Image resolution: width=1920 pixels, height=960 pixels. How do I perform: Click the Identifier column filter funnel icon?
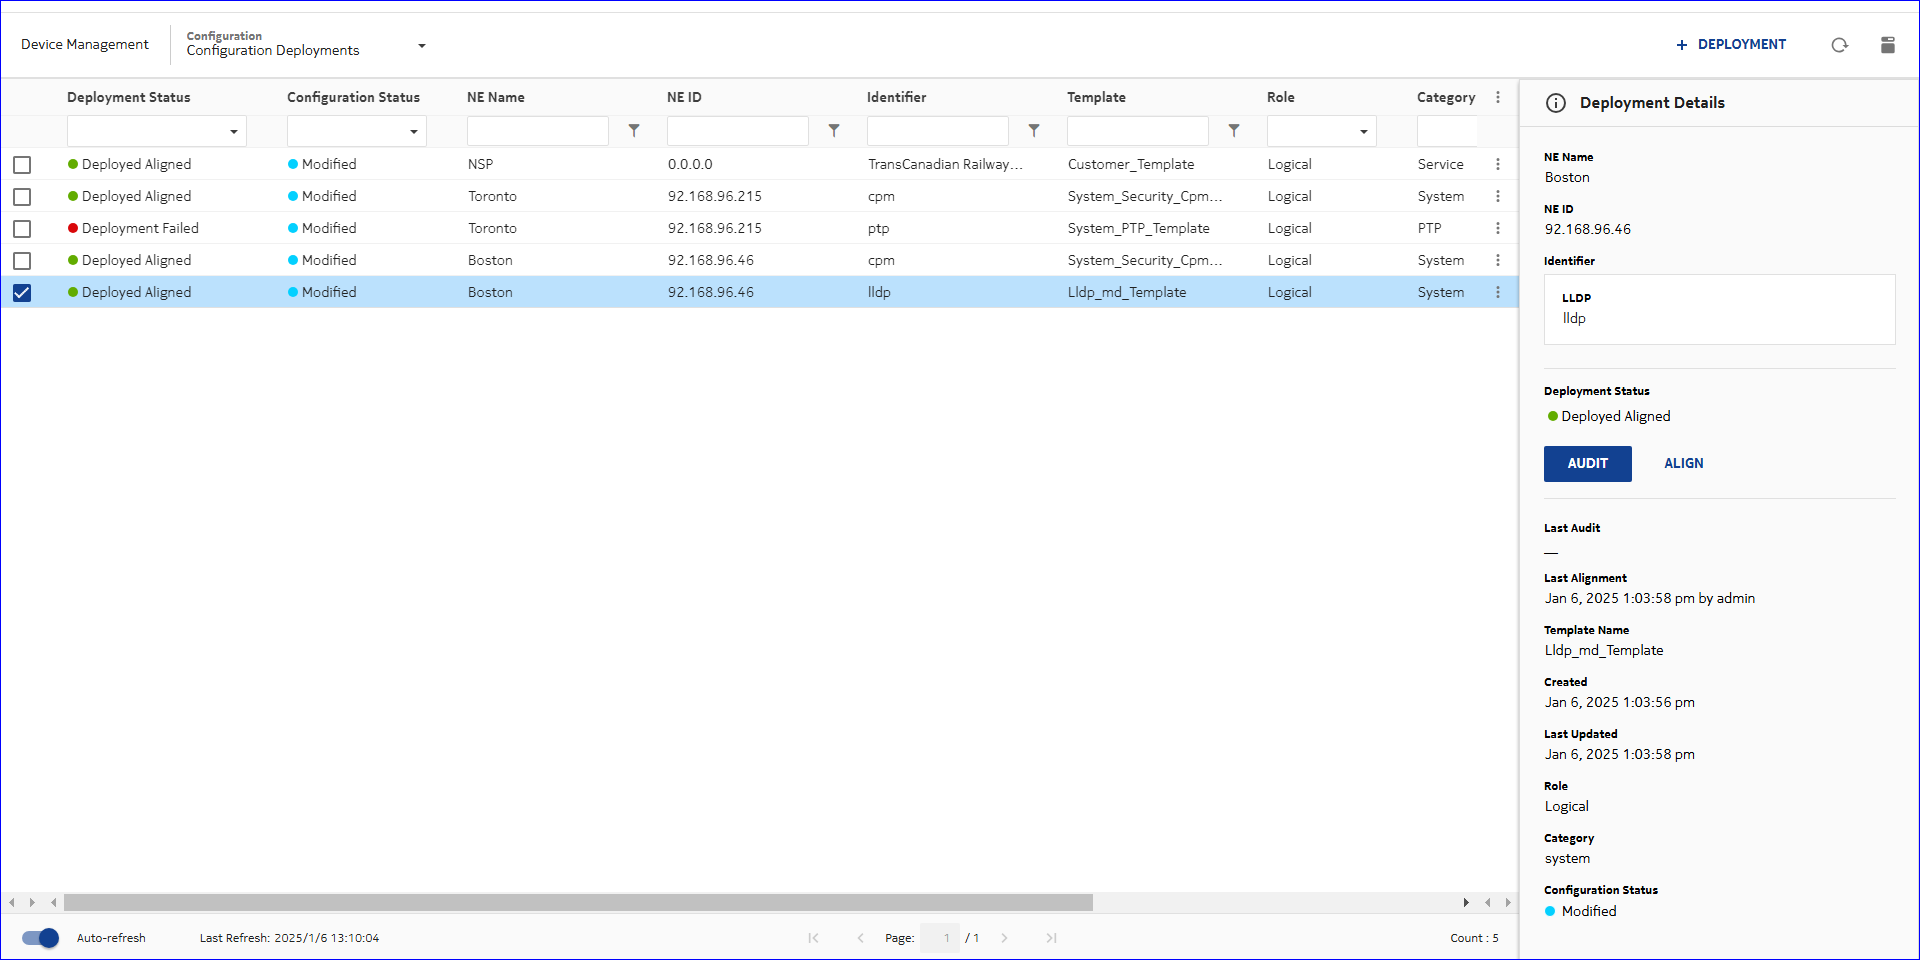(1034, 131)
